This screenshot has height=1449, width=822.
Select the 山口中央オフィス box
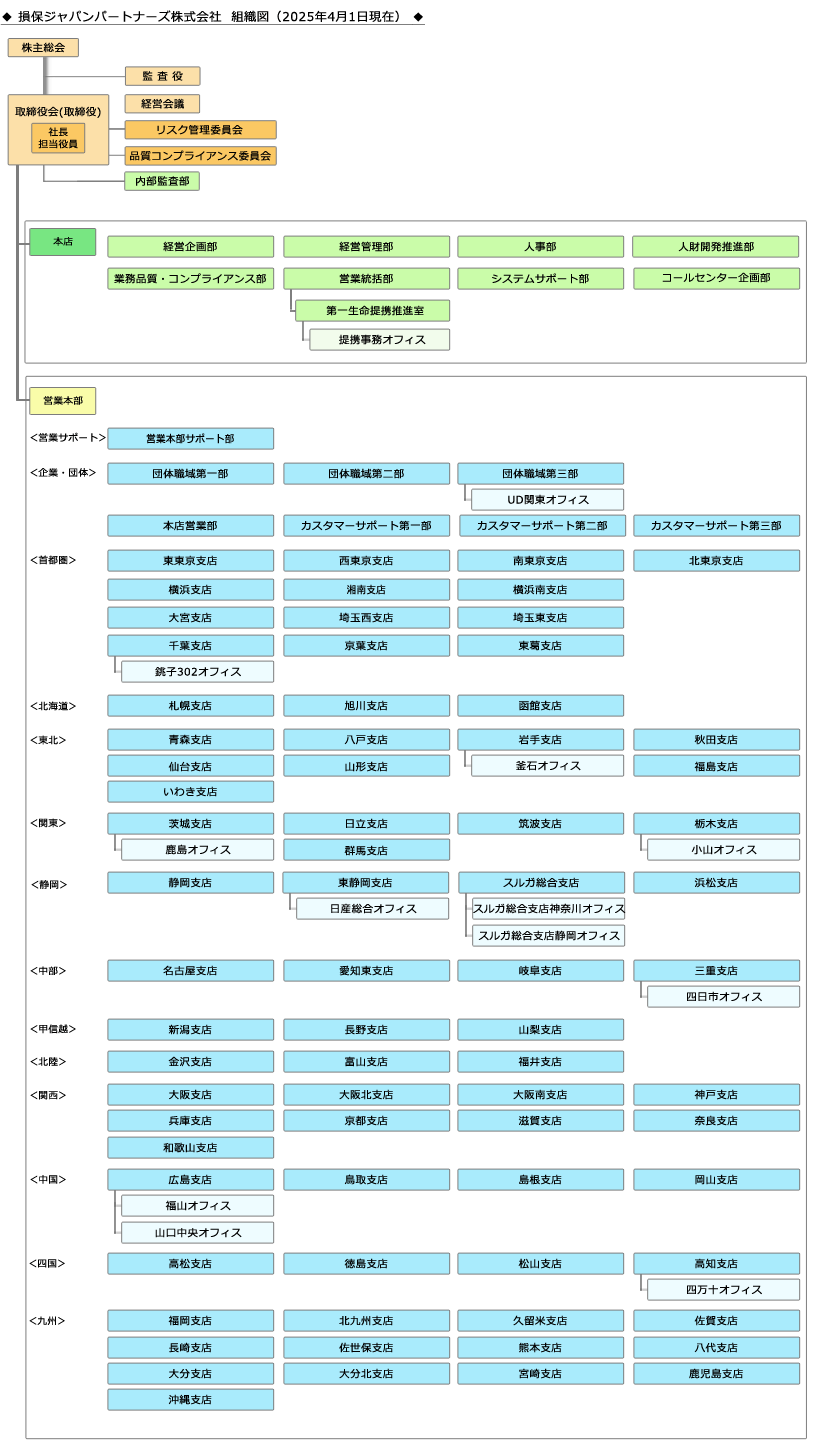pyautogui.click(x=198, y=1233)
